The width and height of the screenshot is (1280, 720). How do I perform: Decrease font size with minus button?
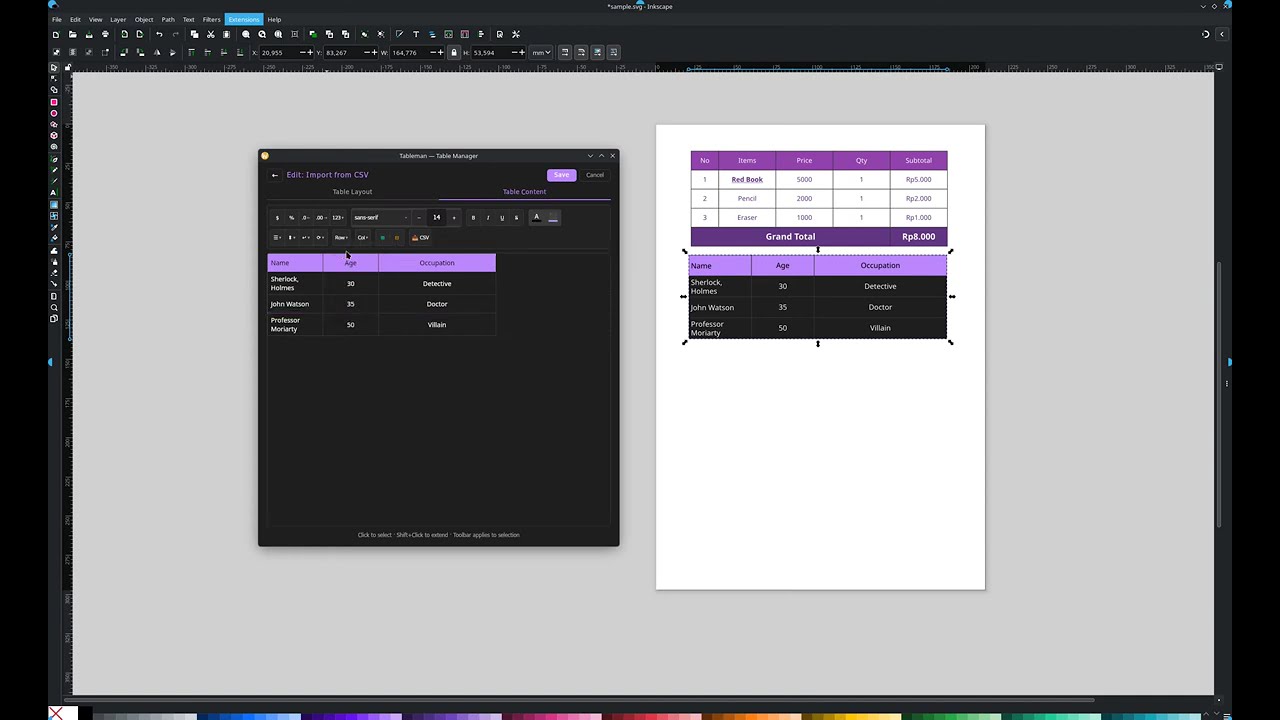(419, 217)
